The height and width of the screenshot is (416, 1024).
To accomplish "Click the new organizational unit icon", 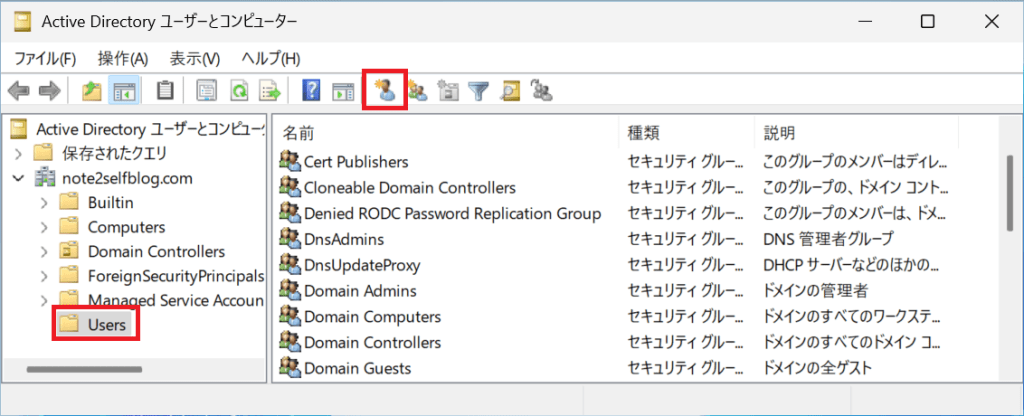I will [448, 91].
